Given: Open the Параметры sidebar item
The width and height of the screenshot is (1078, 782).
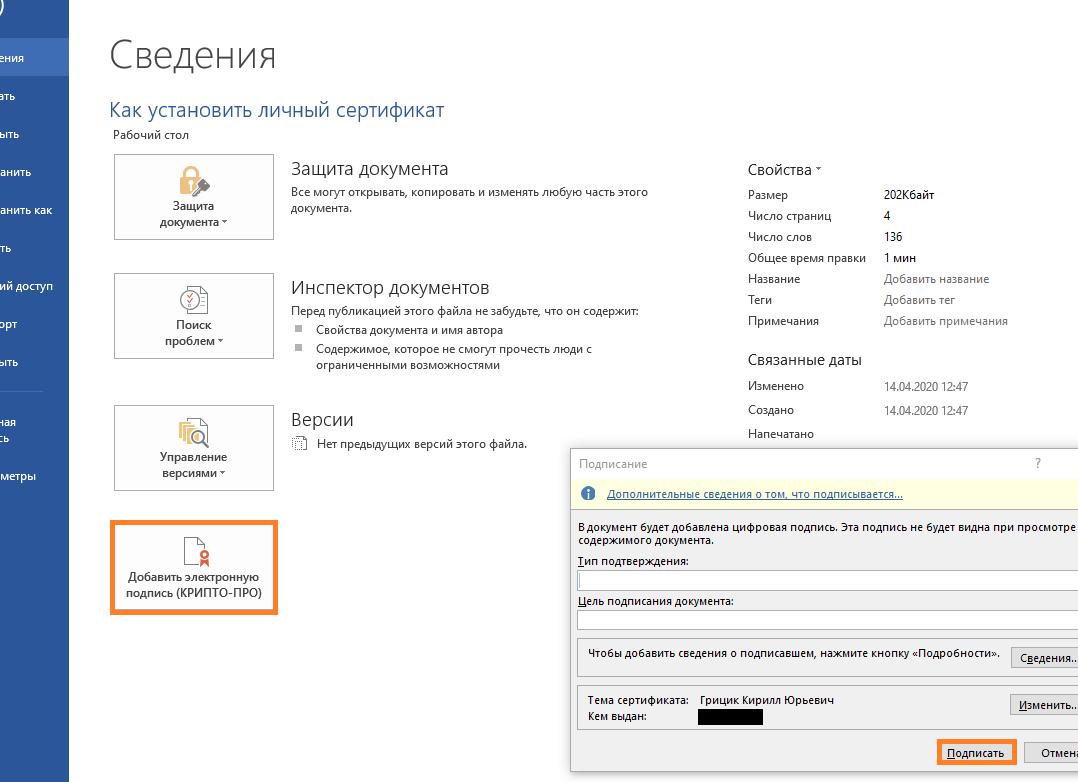Looking at the screenshot, I should [x=34, y=476].
